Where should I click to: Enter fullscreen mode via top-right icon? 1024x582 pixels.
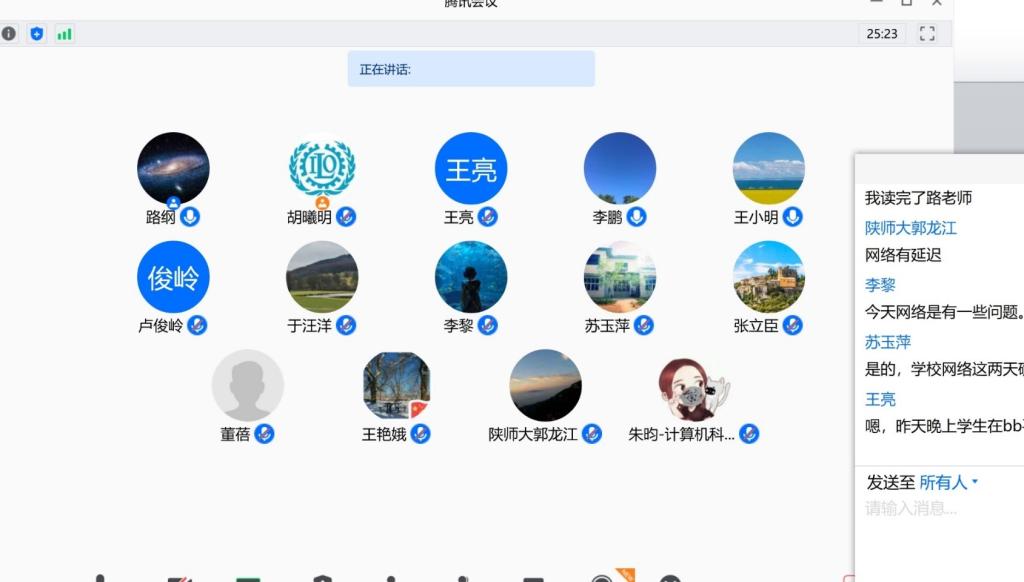(x=927, y=34)
